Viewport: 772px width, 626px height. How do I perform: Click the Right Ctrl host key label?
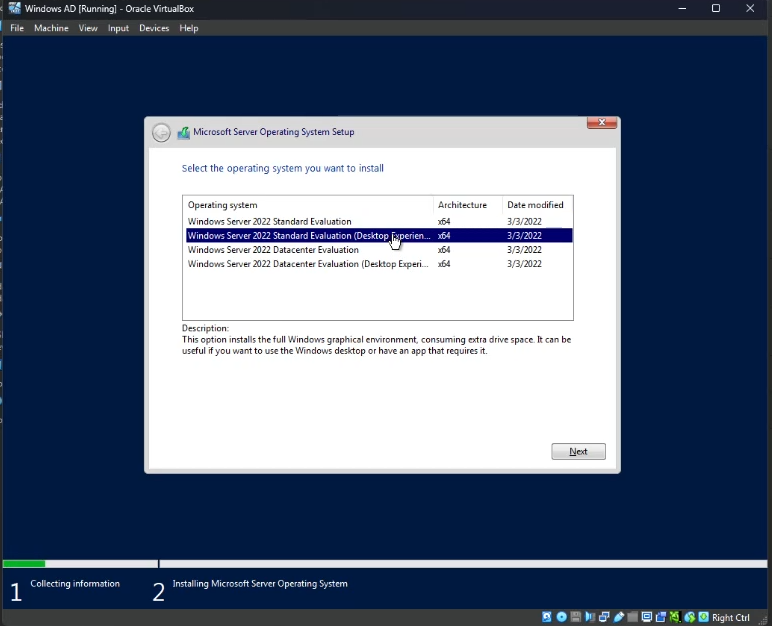pyautogui.click(x=731, y=618)
